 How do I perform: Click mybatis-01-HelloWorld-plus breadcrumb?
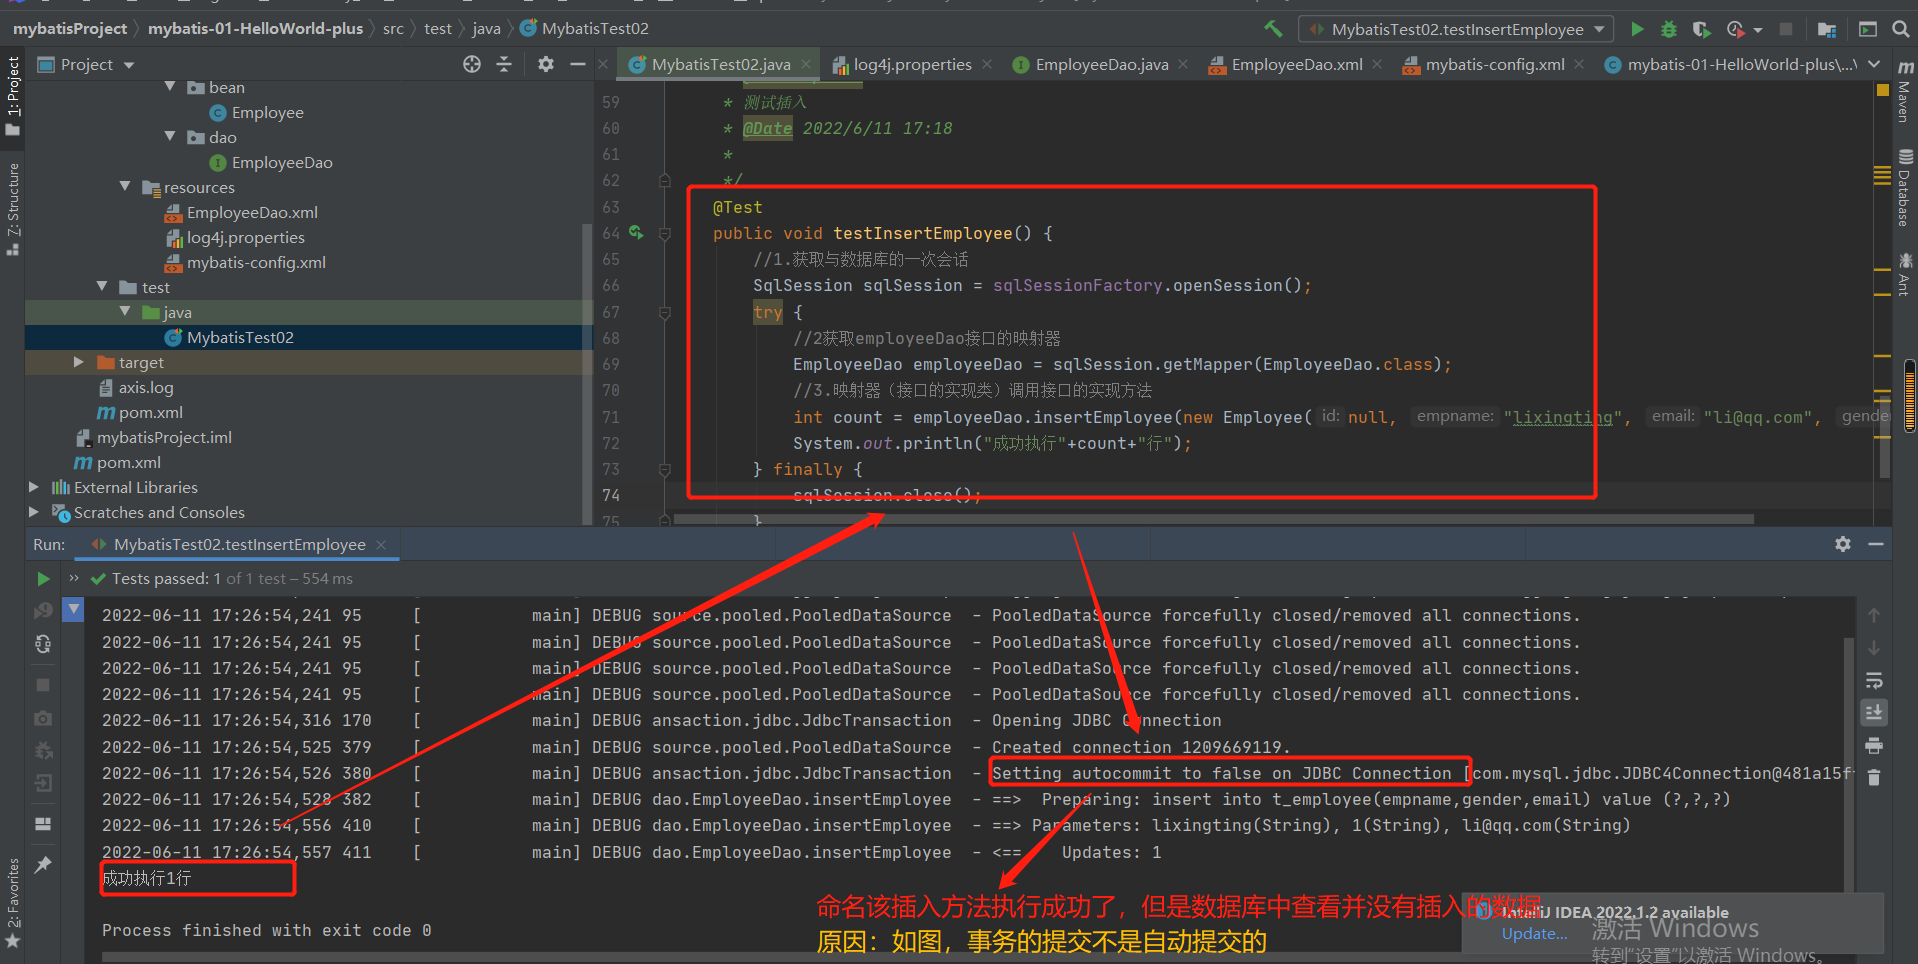pos(255,29)
